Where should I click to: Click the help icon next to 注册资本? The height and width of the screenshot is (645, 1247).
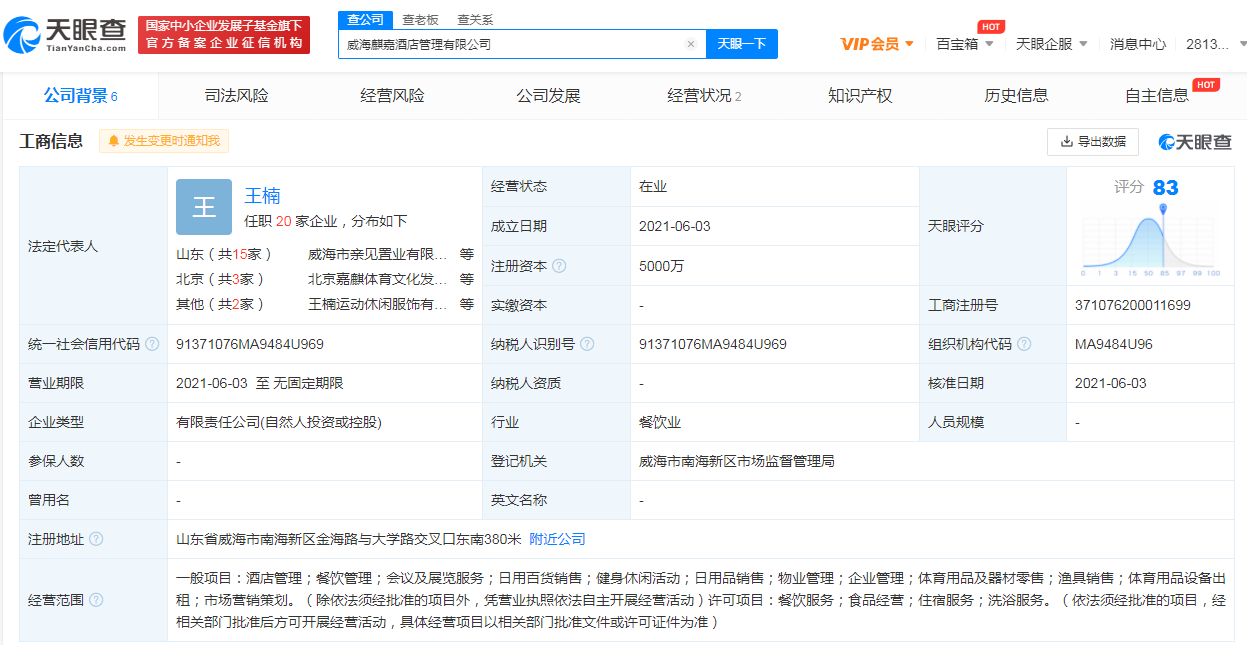click(x=559, y=266)
